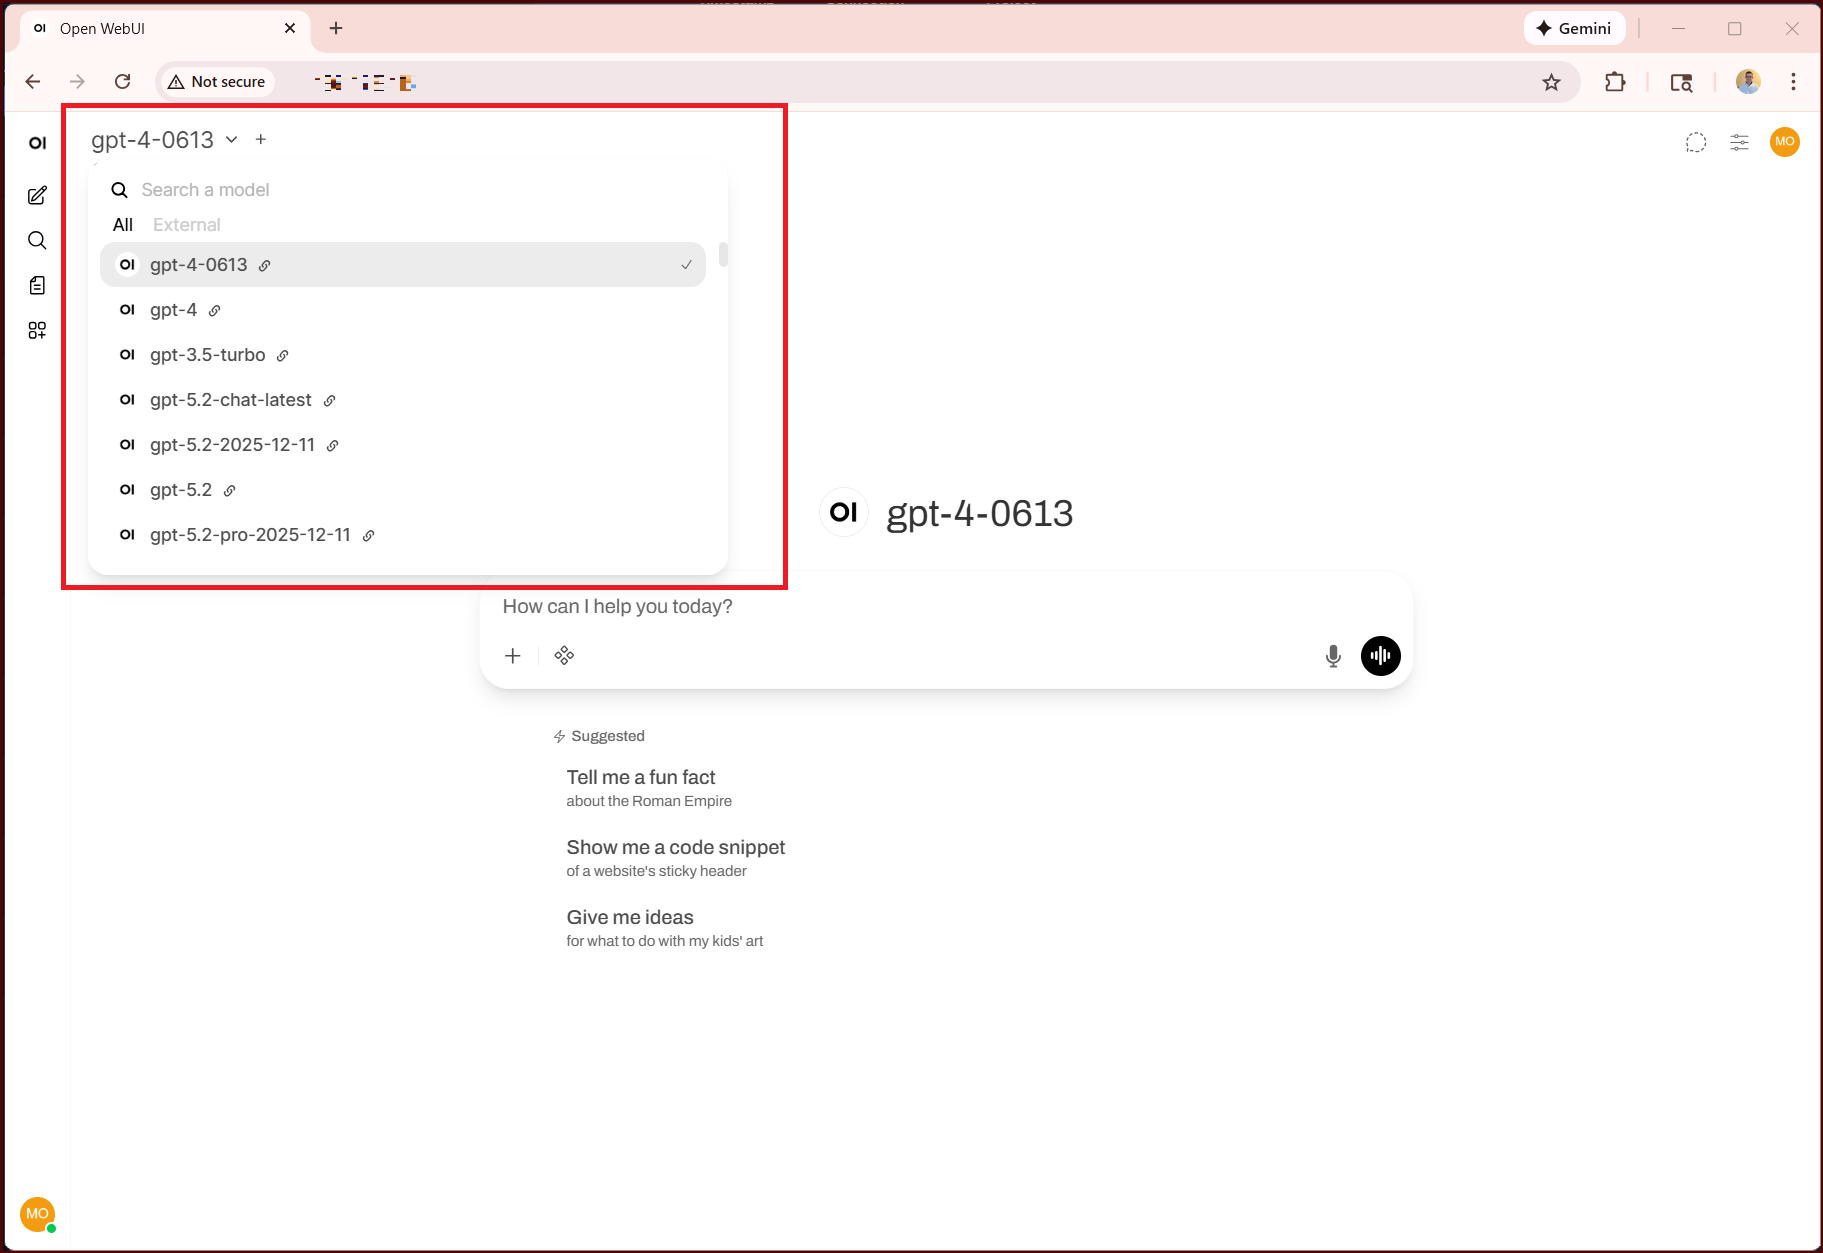1823x1253 pixels.
Task: Add another model with plus next to selector
Action: (261, 140)
